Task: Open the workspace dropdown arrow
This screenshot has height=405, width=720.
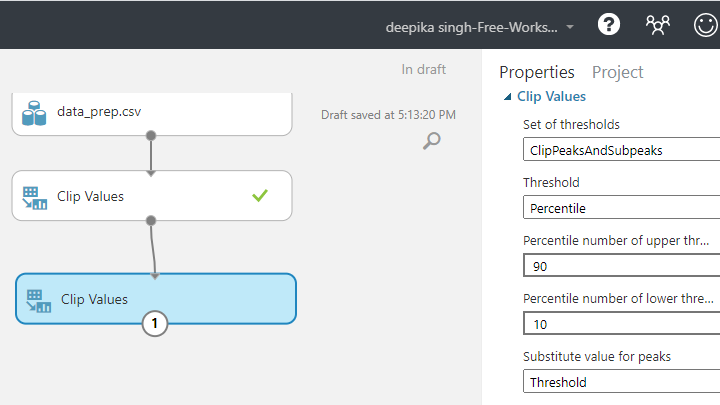Action: click(570, 27)
